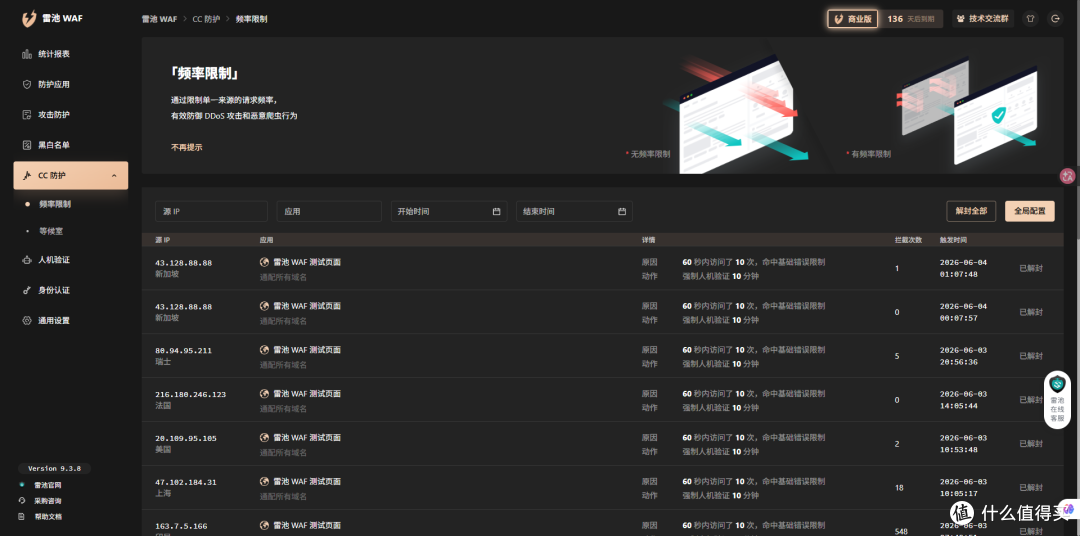The height and width of the screenshot is (536, 1080).
Task: Open 技术交流群 button
Action: (983, 19)
